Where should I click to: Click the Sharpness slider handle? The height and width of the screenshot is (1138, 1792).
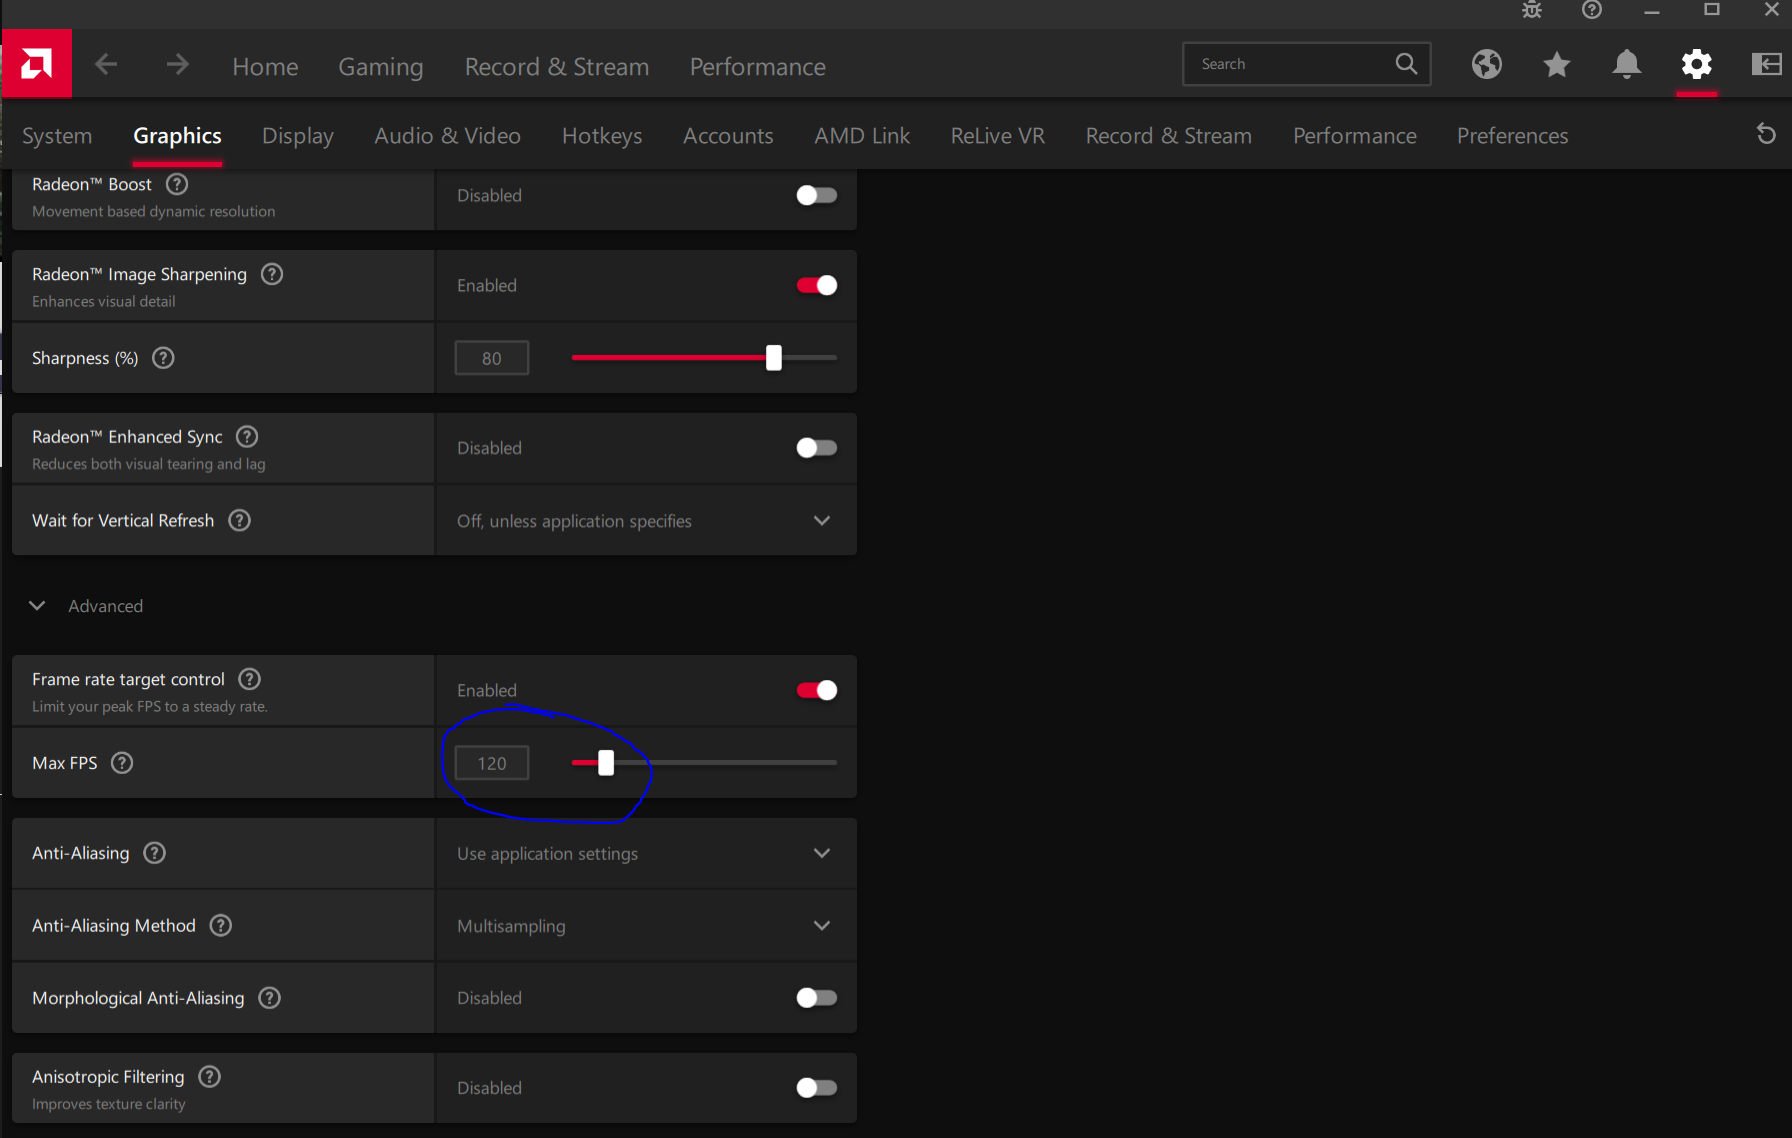point(773,358)
